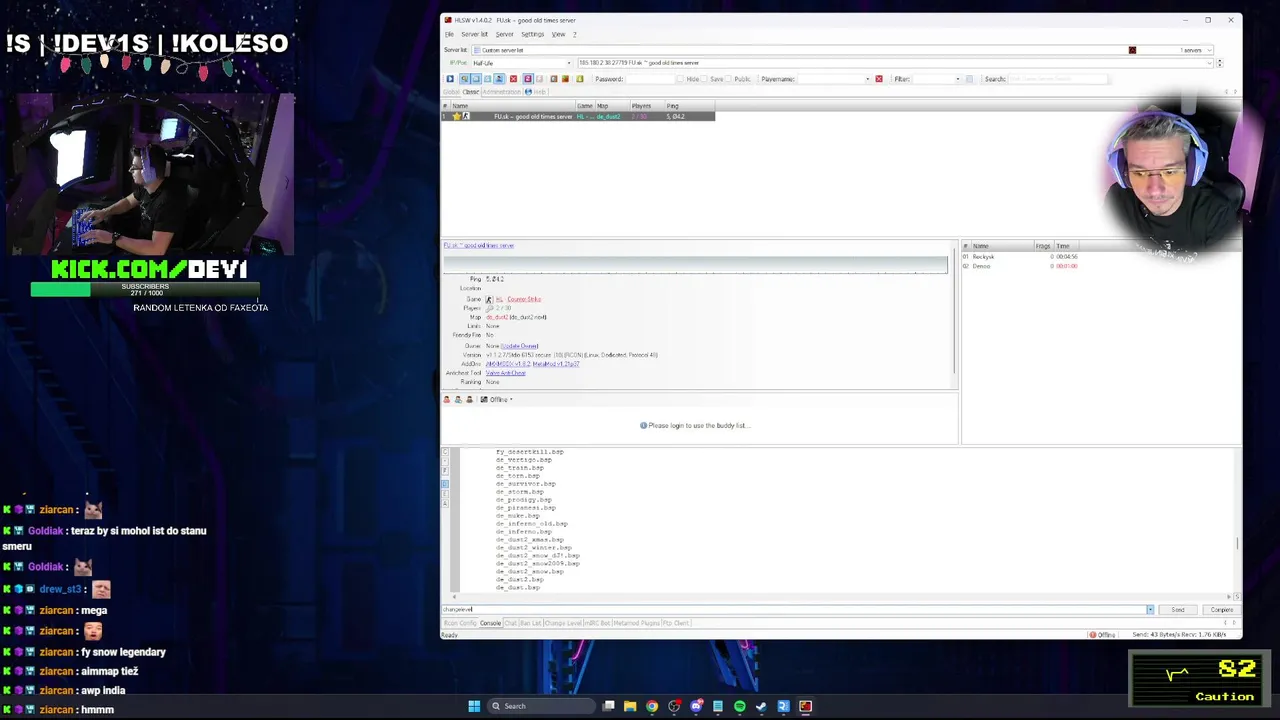Toggle the Hide password checkbox
This screenshot has height=720, width=1280.
pos(680,79)
